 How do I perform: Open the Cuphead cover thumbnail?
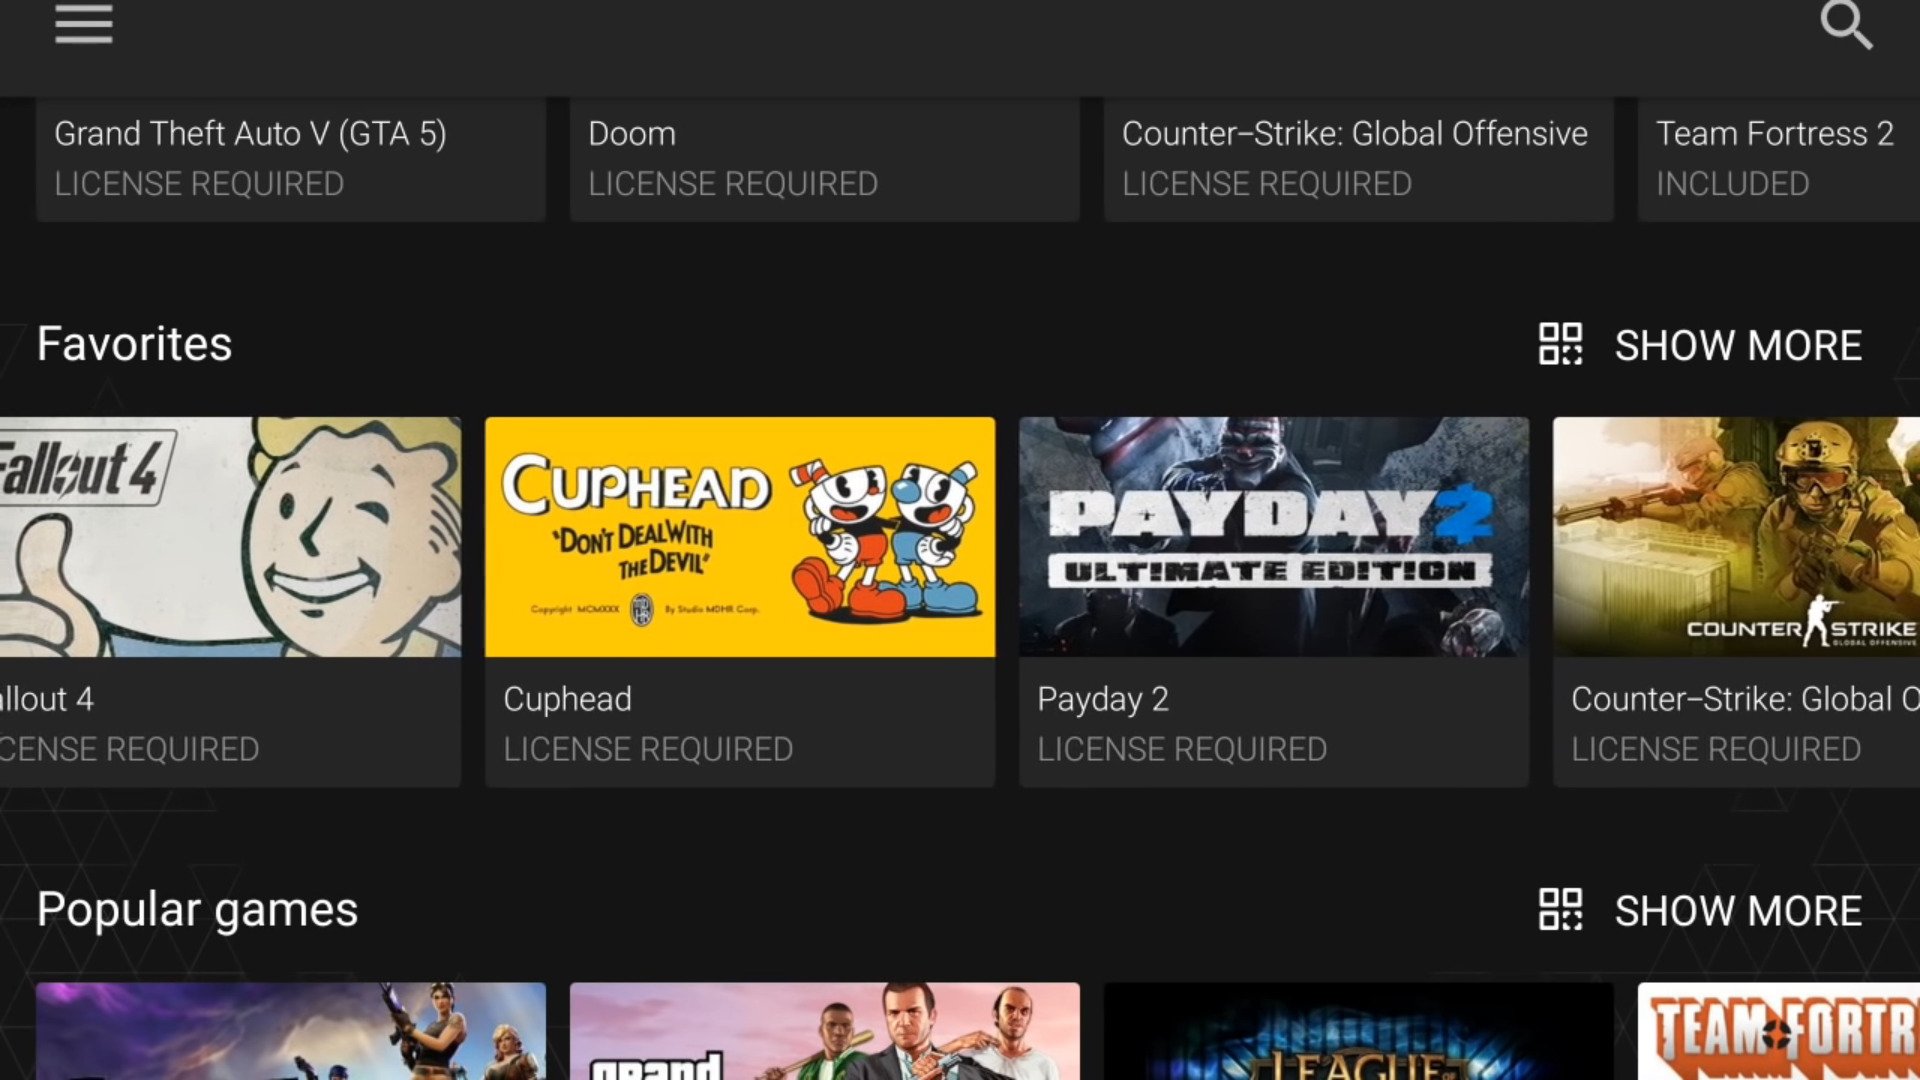740,537
